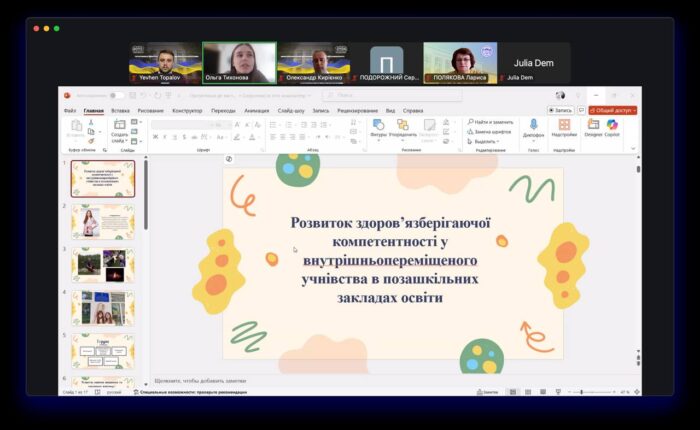700x430 pixels.
Task: Open the Designer pane
Action: click(594, 126)
